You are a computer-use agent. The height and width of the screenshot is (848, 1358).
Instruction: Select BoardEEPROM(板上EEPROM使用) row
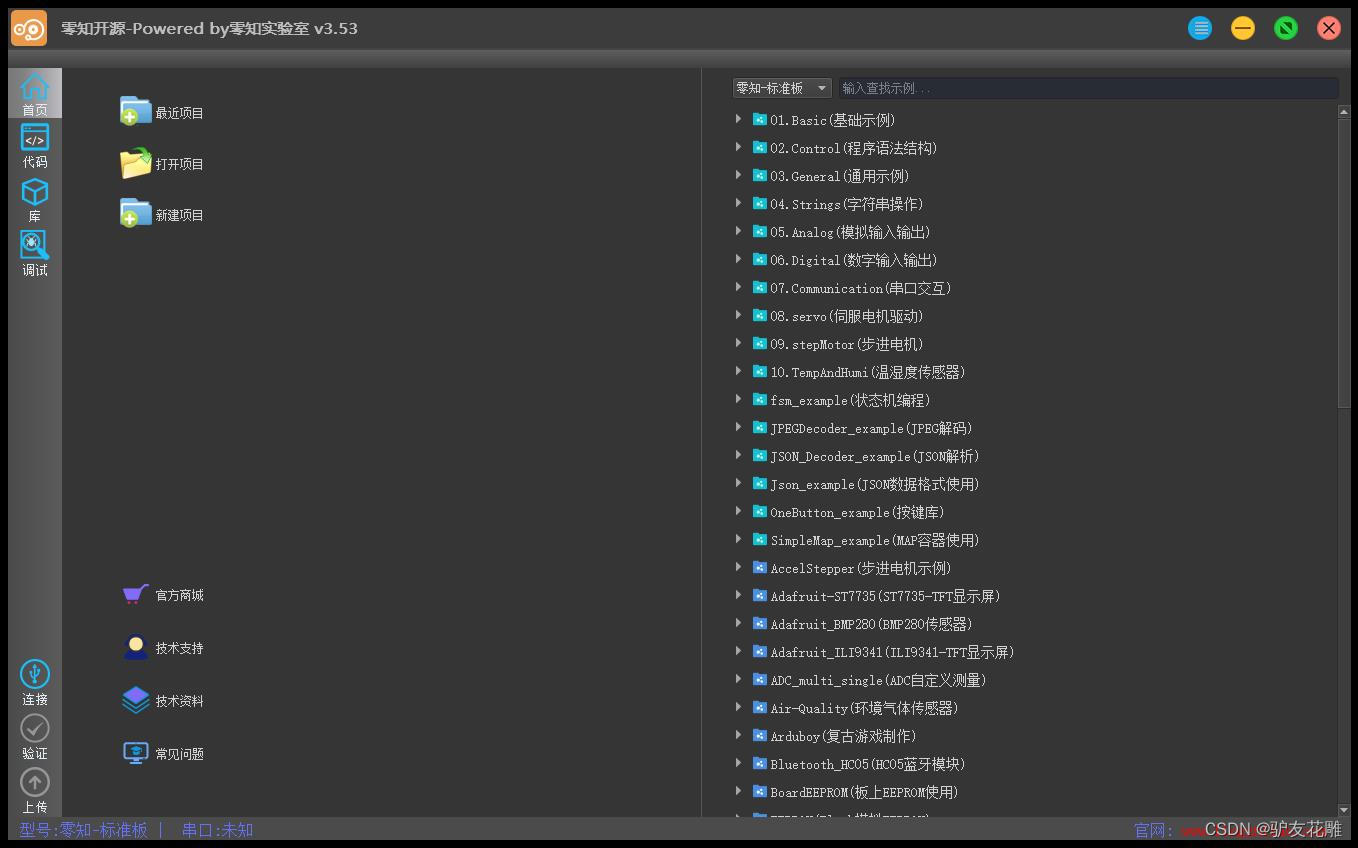(x=864, y=792)
